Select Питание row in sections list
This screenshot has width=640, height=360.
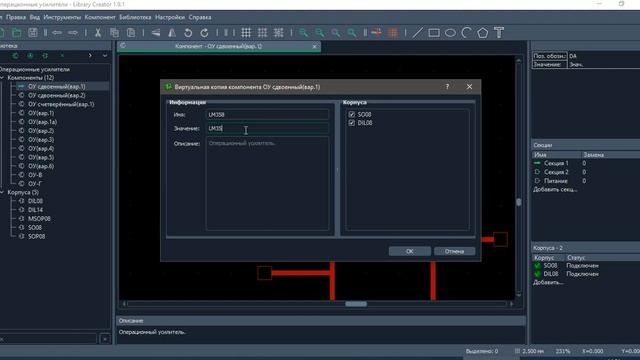pos(556,181)
